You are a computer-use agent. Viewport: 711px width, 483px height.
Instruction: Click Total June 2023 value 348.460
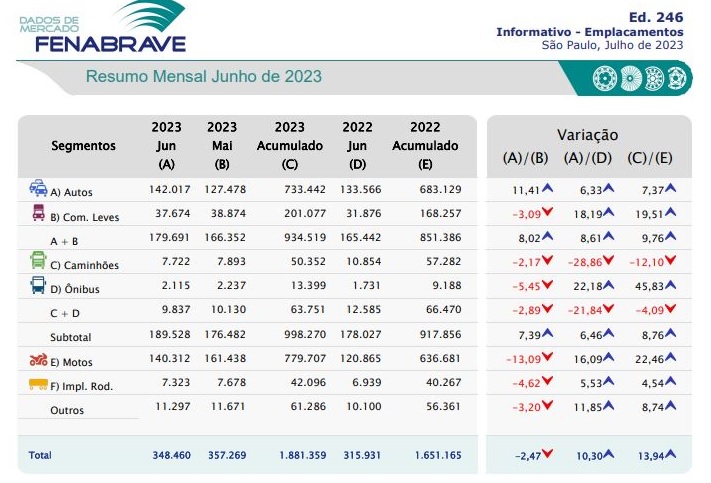coord(171,455)
